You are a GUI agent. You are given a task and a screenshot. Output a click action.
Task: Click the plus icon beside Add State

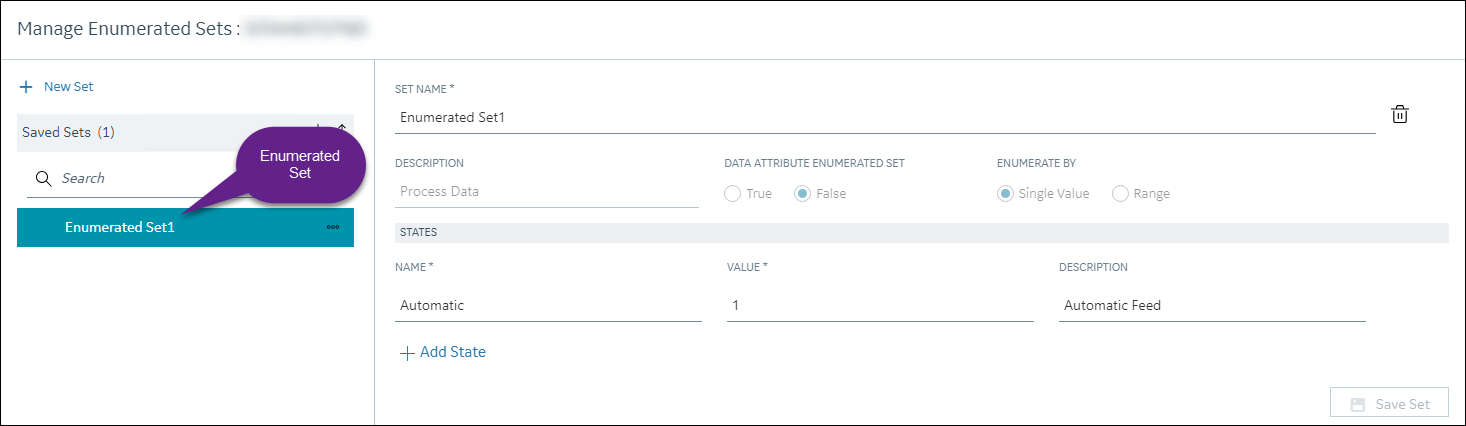(407, 353)
